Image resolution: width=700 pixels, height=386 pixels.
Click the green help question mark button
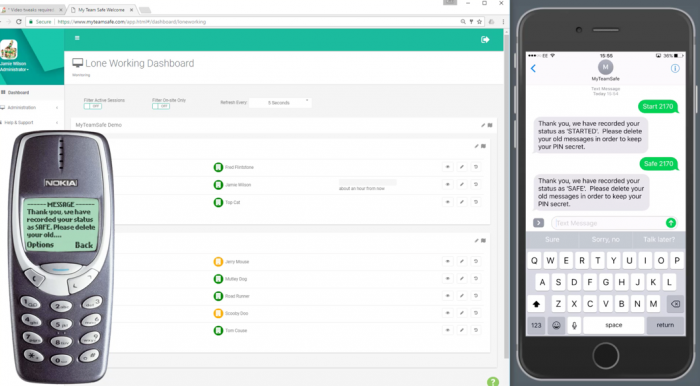coord(493,382)
